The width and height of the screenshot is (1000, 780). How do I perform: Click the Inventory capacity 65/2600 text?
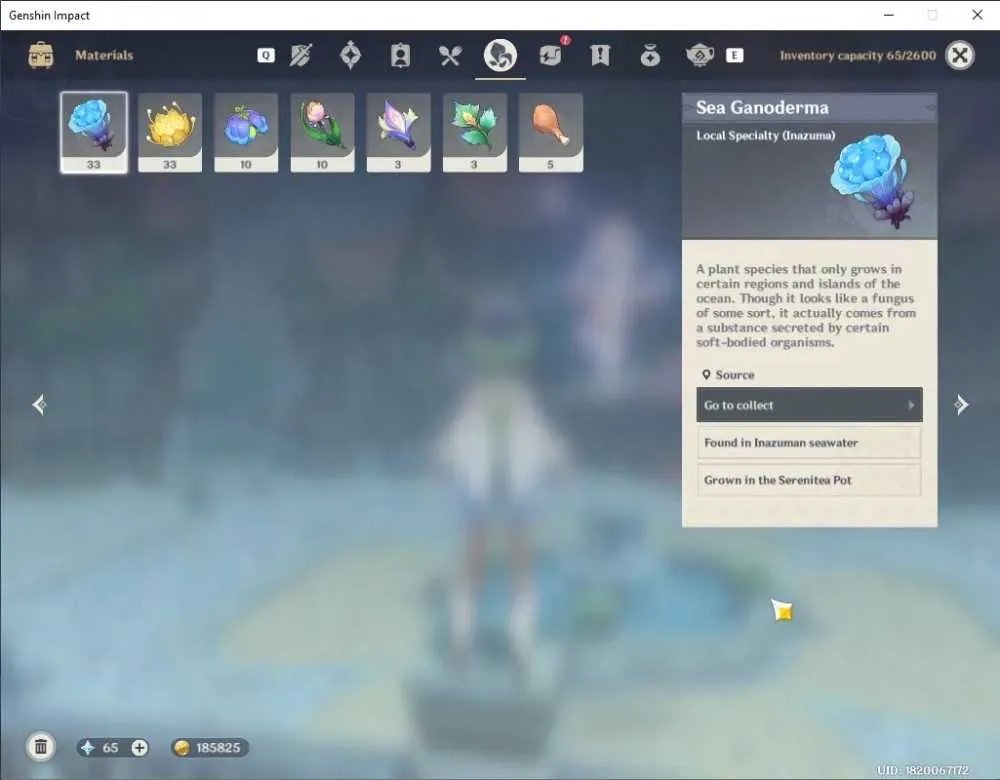(858, 55)
